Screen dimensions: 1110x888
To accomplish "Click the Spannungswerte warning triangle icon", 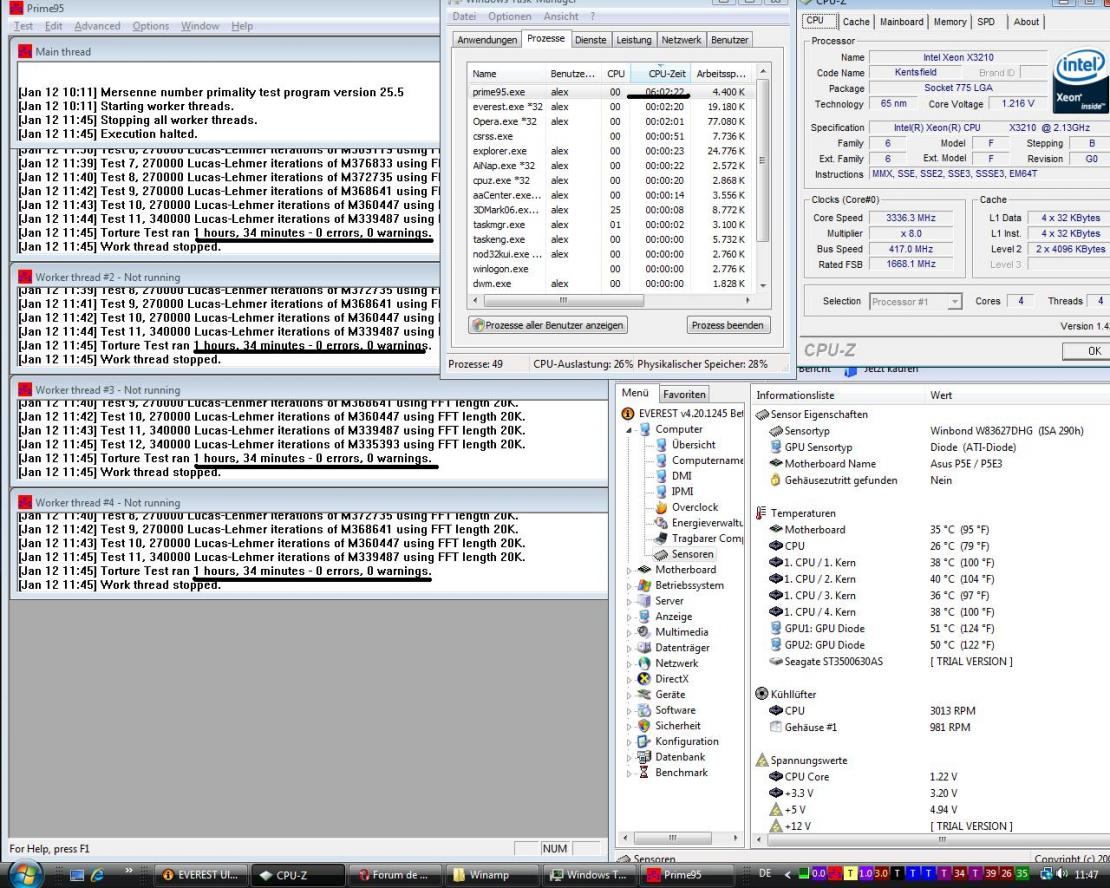I will pyautogui.click(x=762, y=761).
